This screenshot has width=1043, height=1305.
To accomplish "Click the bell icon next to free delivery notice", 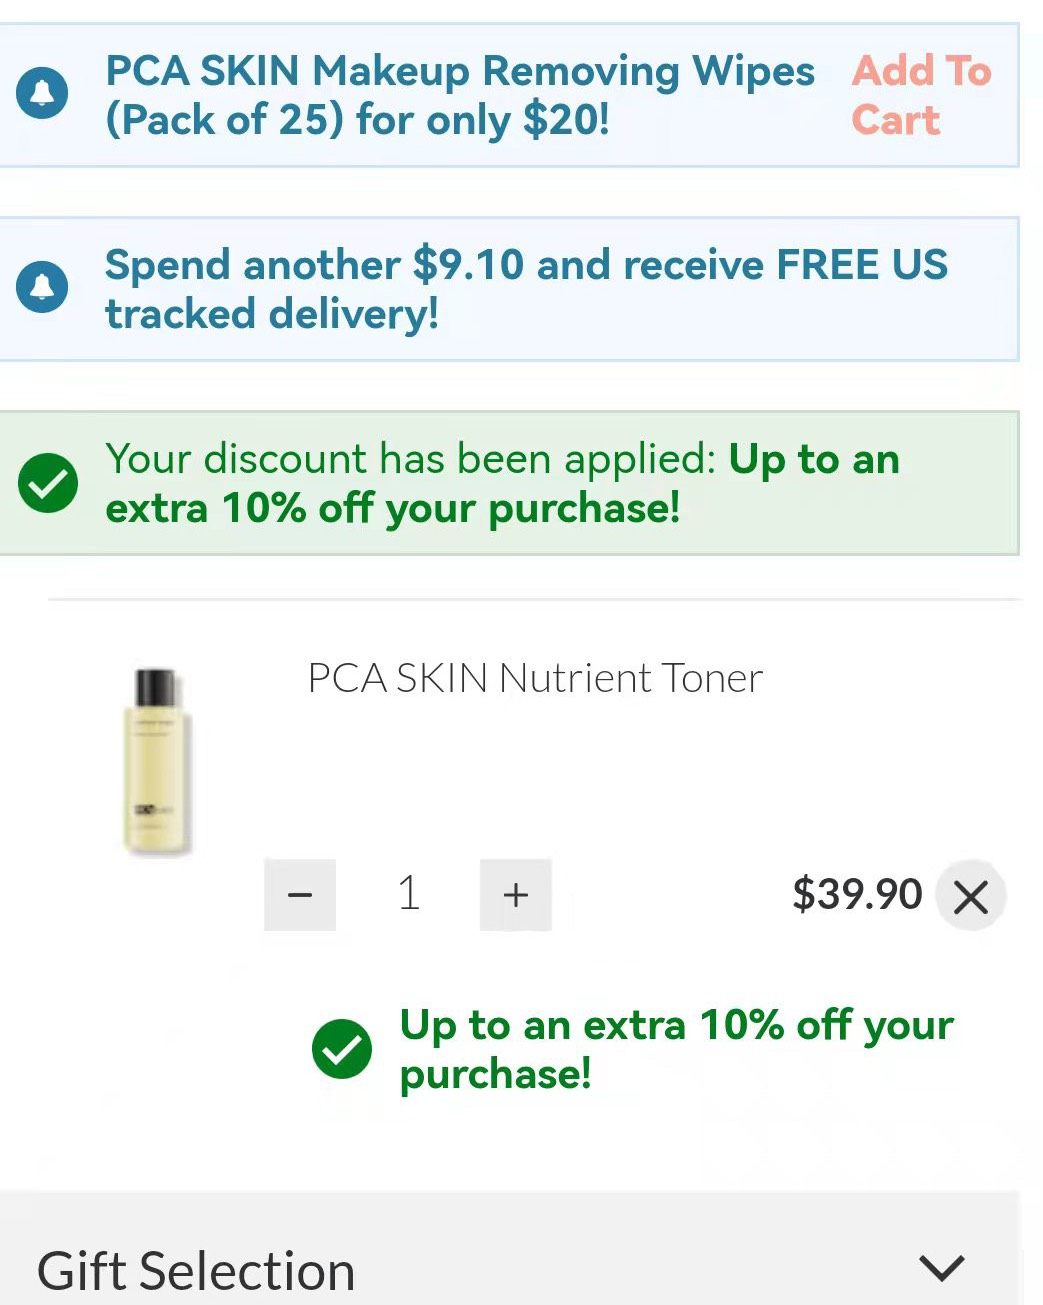I will [x=42, y=288].
